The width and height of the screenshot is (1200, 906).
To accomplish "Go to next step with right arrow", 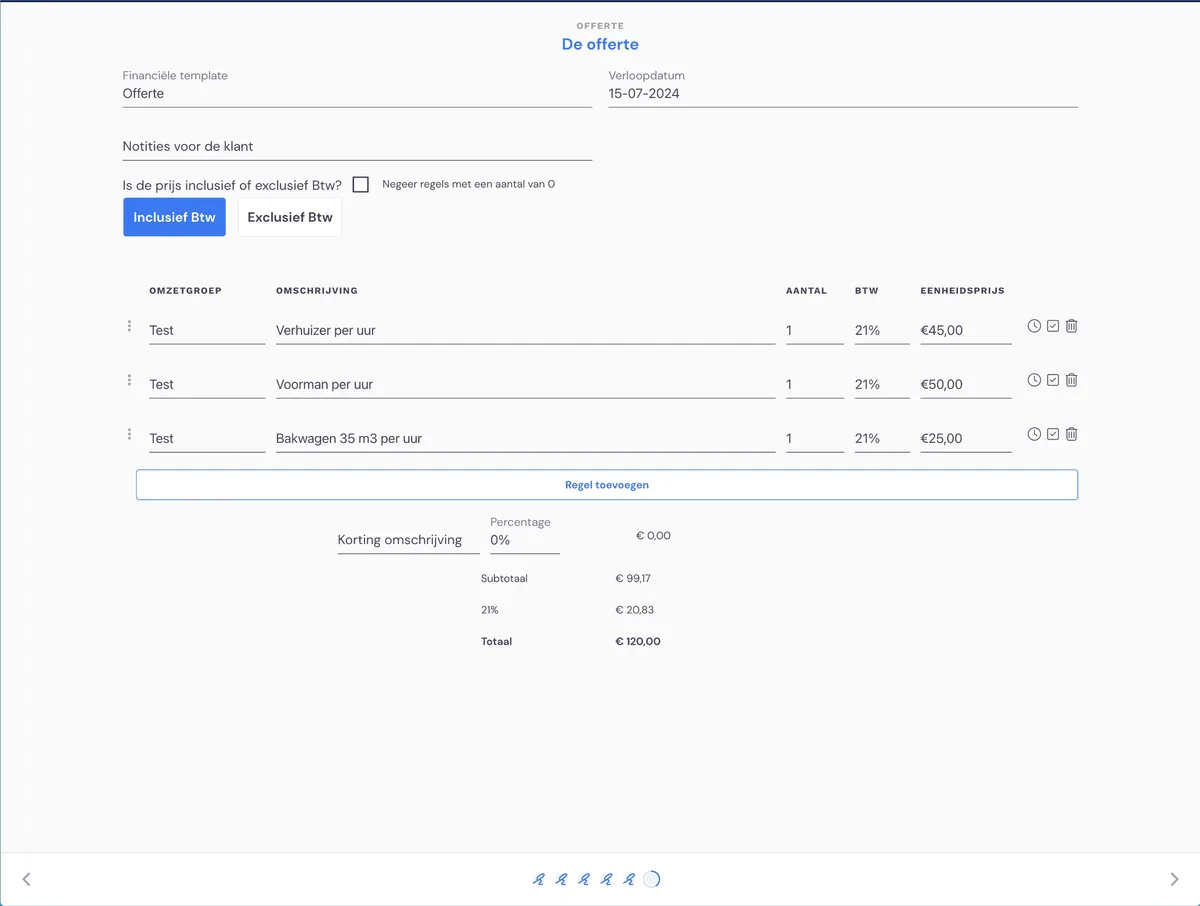I will pyautogui.click(x=1174, y=880).
